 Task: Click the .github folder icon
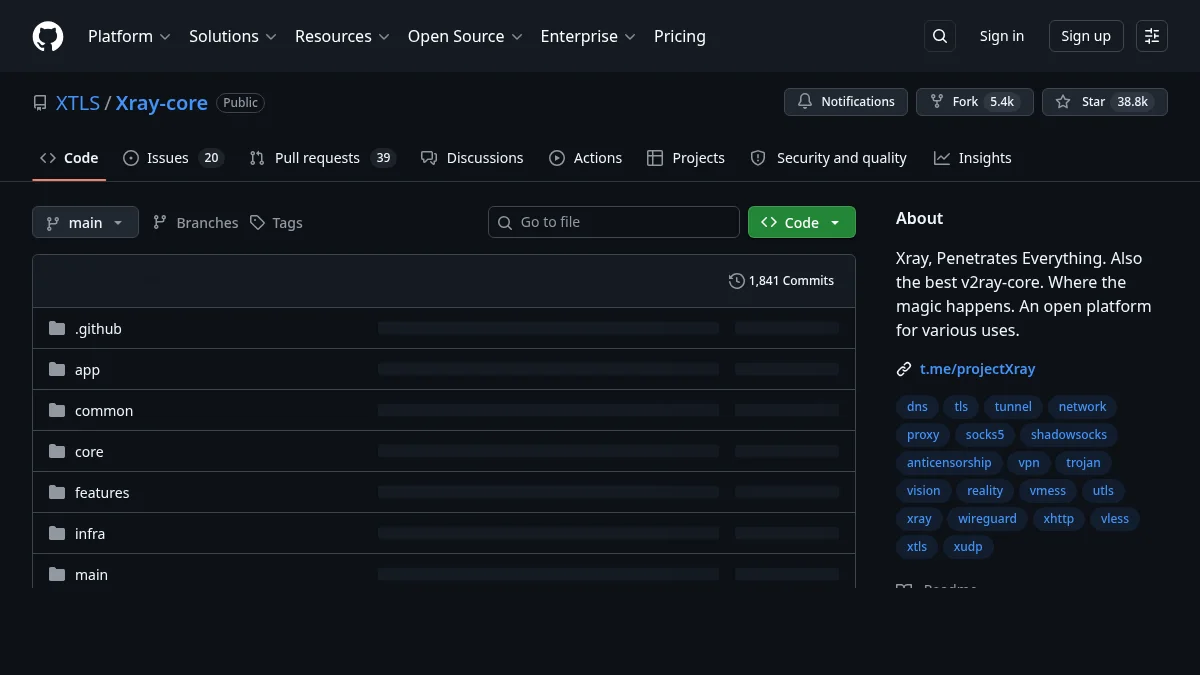click(x=57, y=329)
